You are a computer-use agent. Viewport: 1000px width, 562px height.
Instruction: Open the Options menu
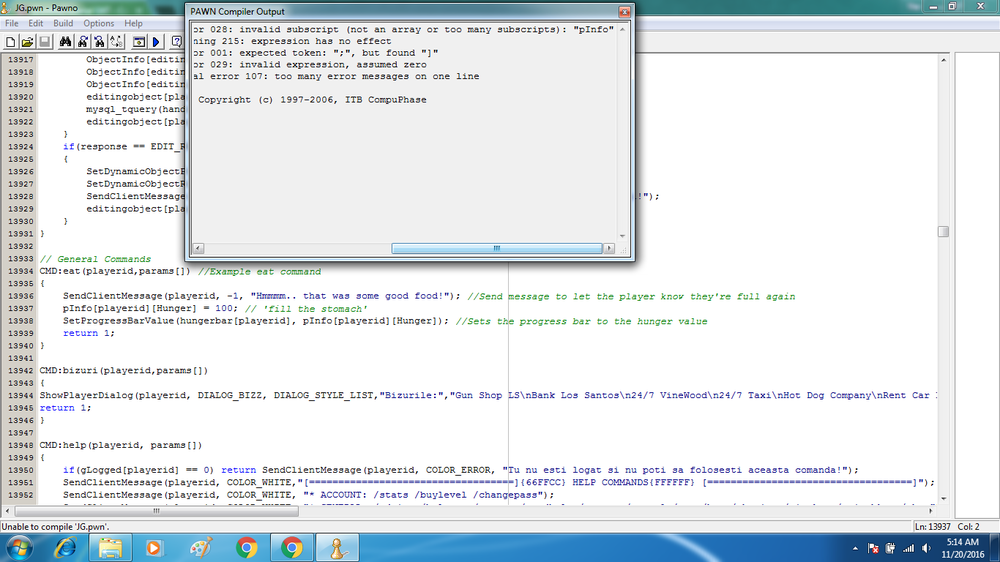coord(99,23)
